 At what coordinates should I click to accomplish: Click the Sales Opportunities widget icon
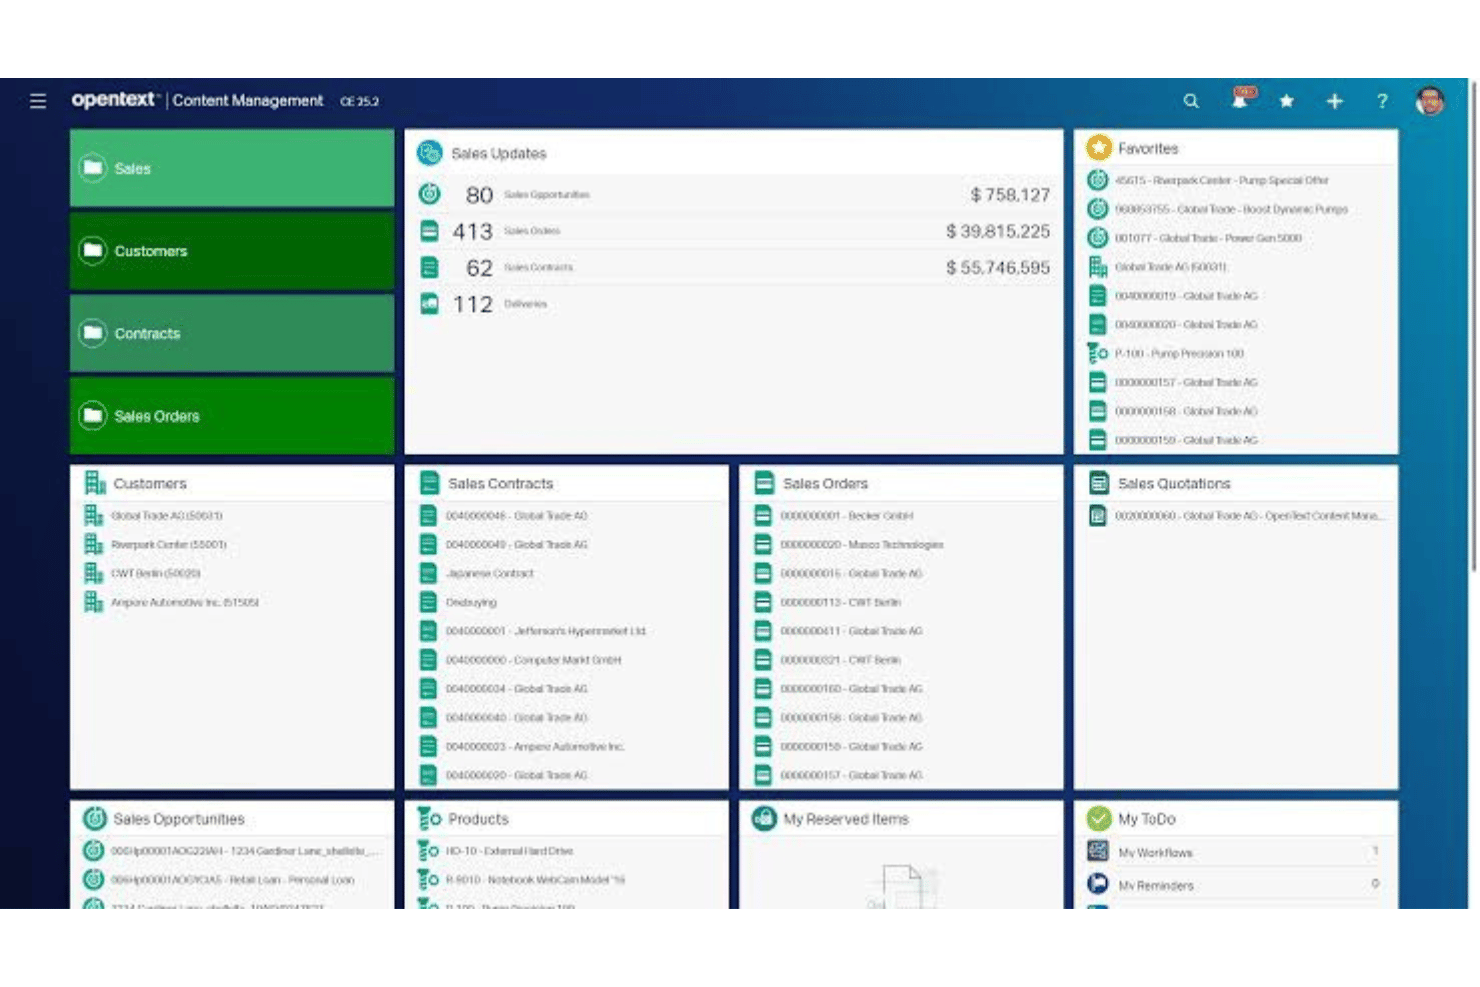pyautogui.click(x=95, y=818)
